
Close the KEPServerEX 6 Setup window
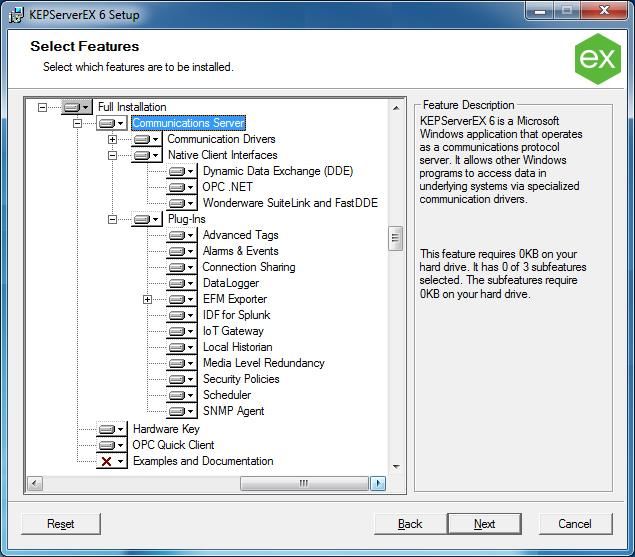(x=604, y=10)
